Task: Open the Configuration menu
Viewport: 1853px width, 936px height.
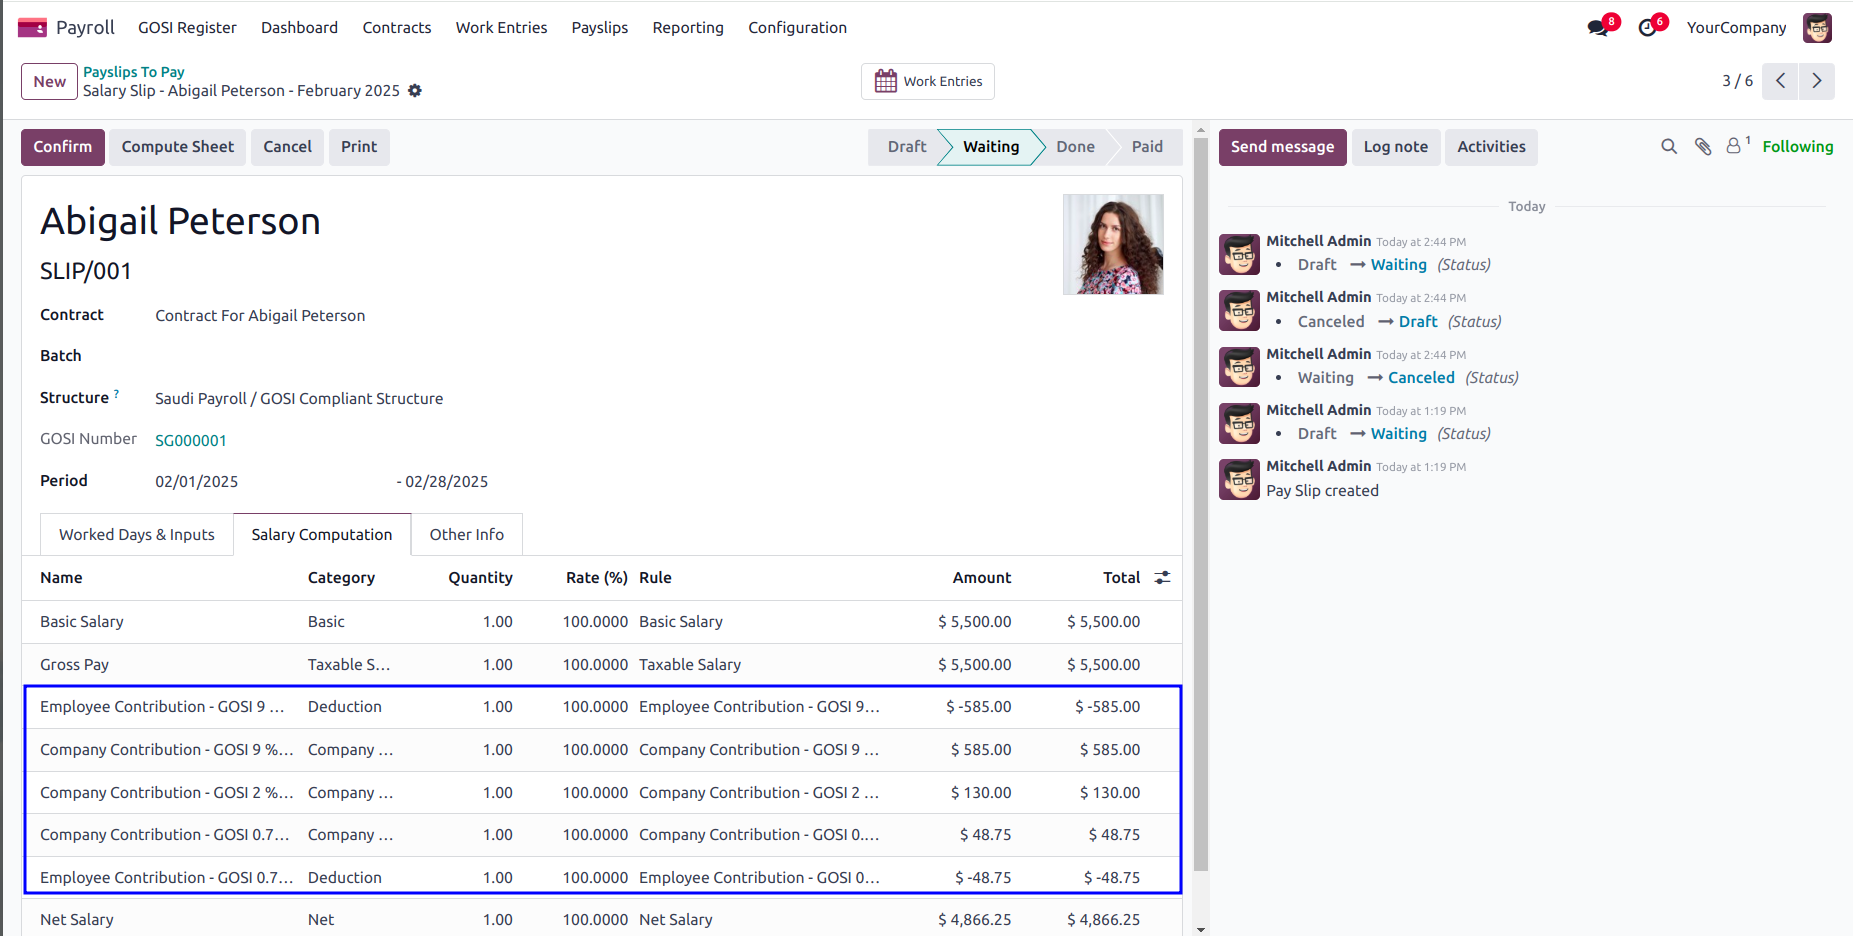Action: (797, 28)
